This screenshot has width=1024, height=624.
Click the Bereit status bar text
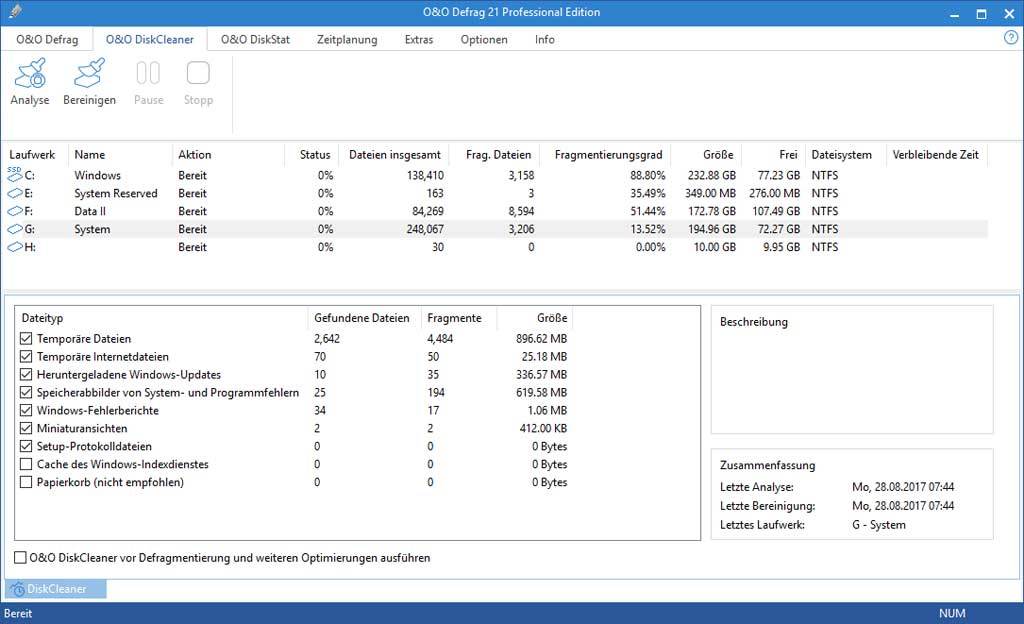[x=18, y=614]
